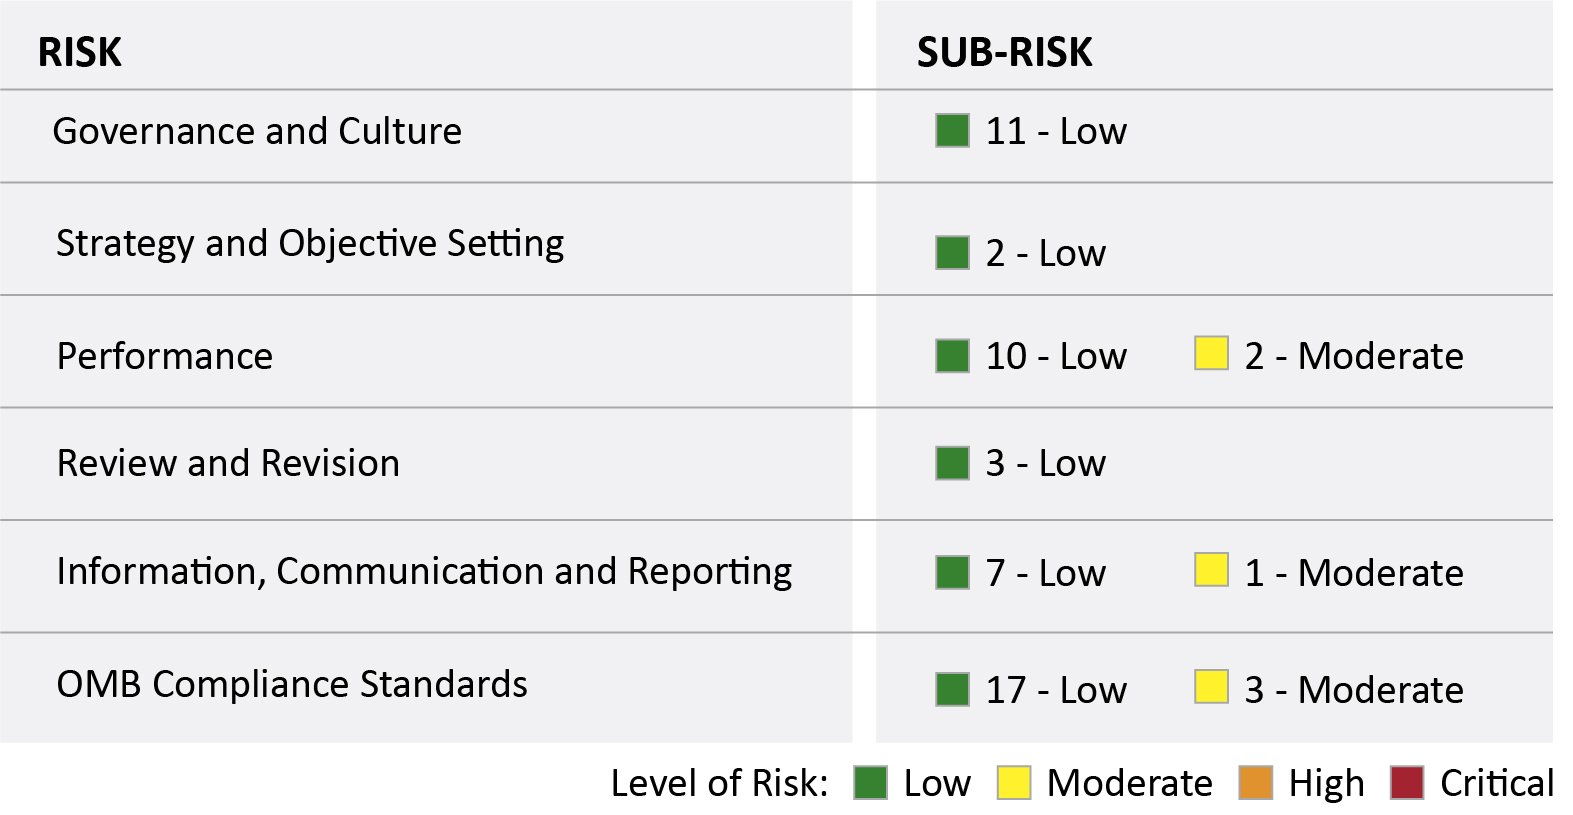Click Strategy and Objective Setting text

pos(310,243)
